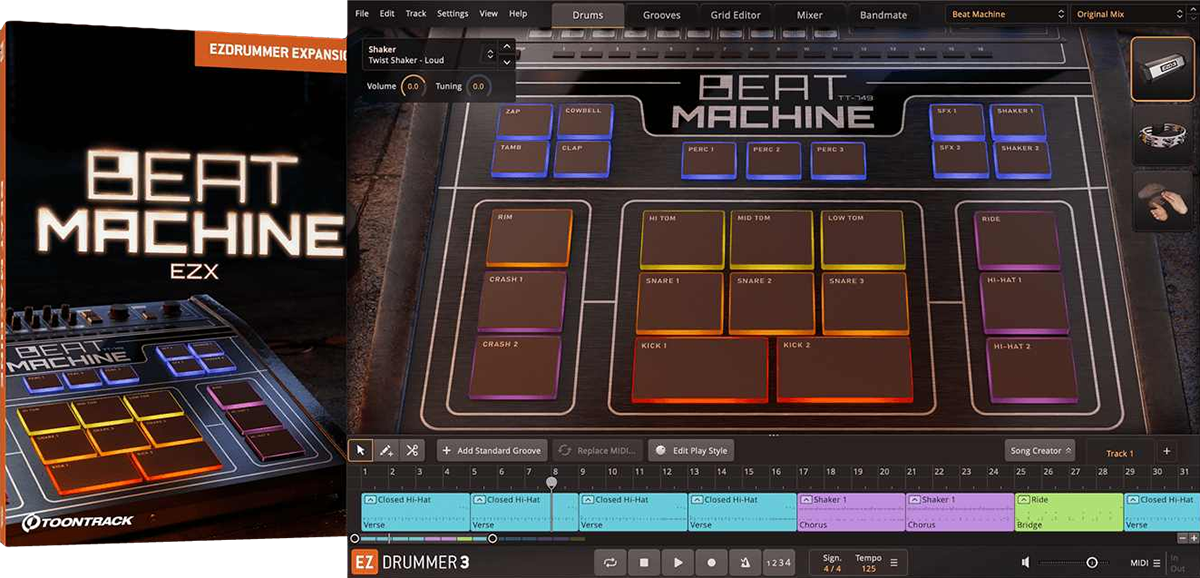Screen dimensions: 1200x578
Task: Hit the HI TOM pad
Action: coord(684,239)
